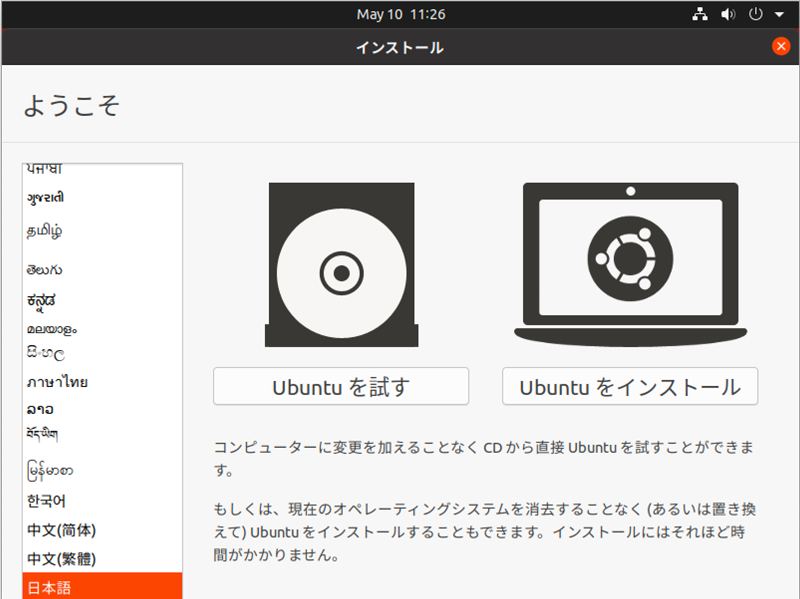Select 中文(繁體) language
The width and height of the screenshot is (800, 599).
pos(102,559)
